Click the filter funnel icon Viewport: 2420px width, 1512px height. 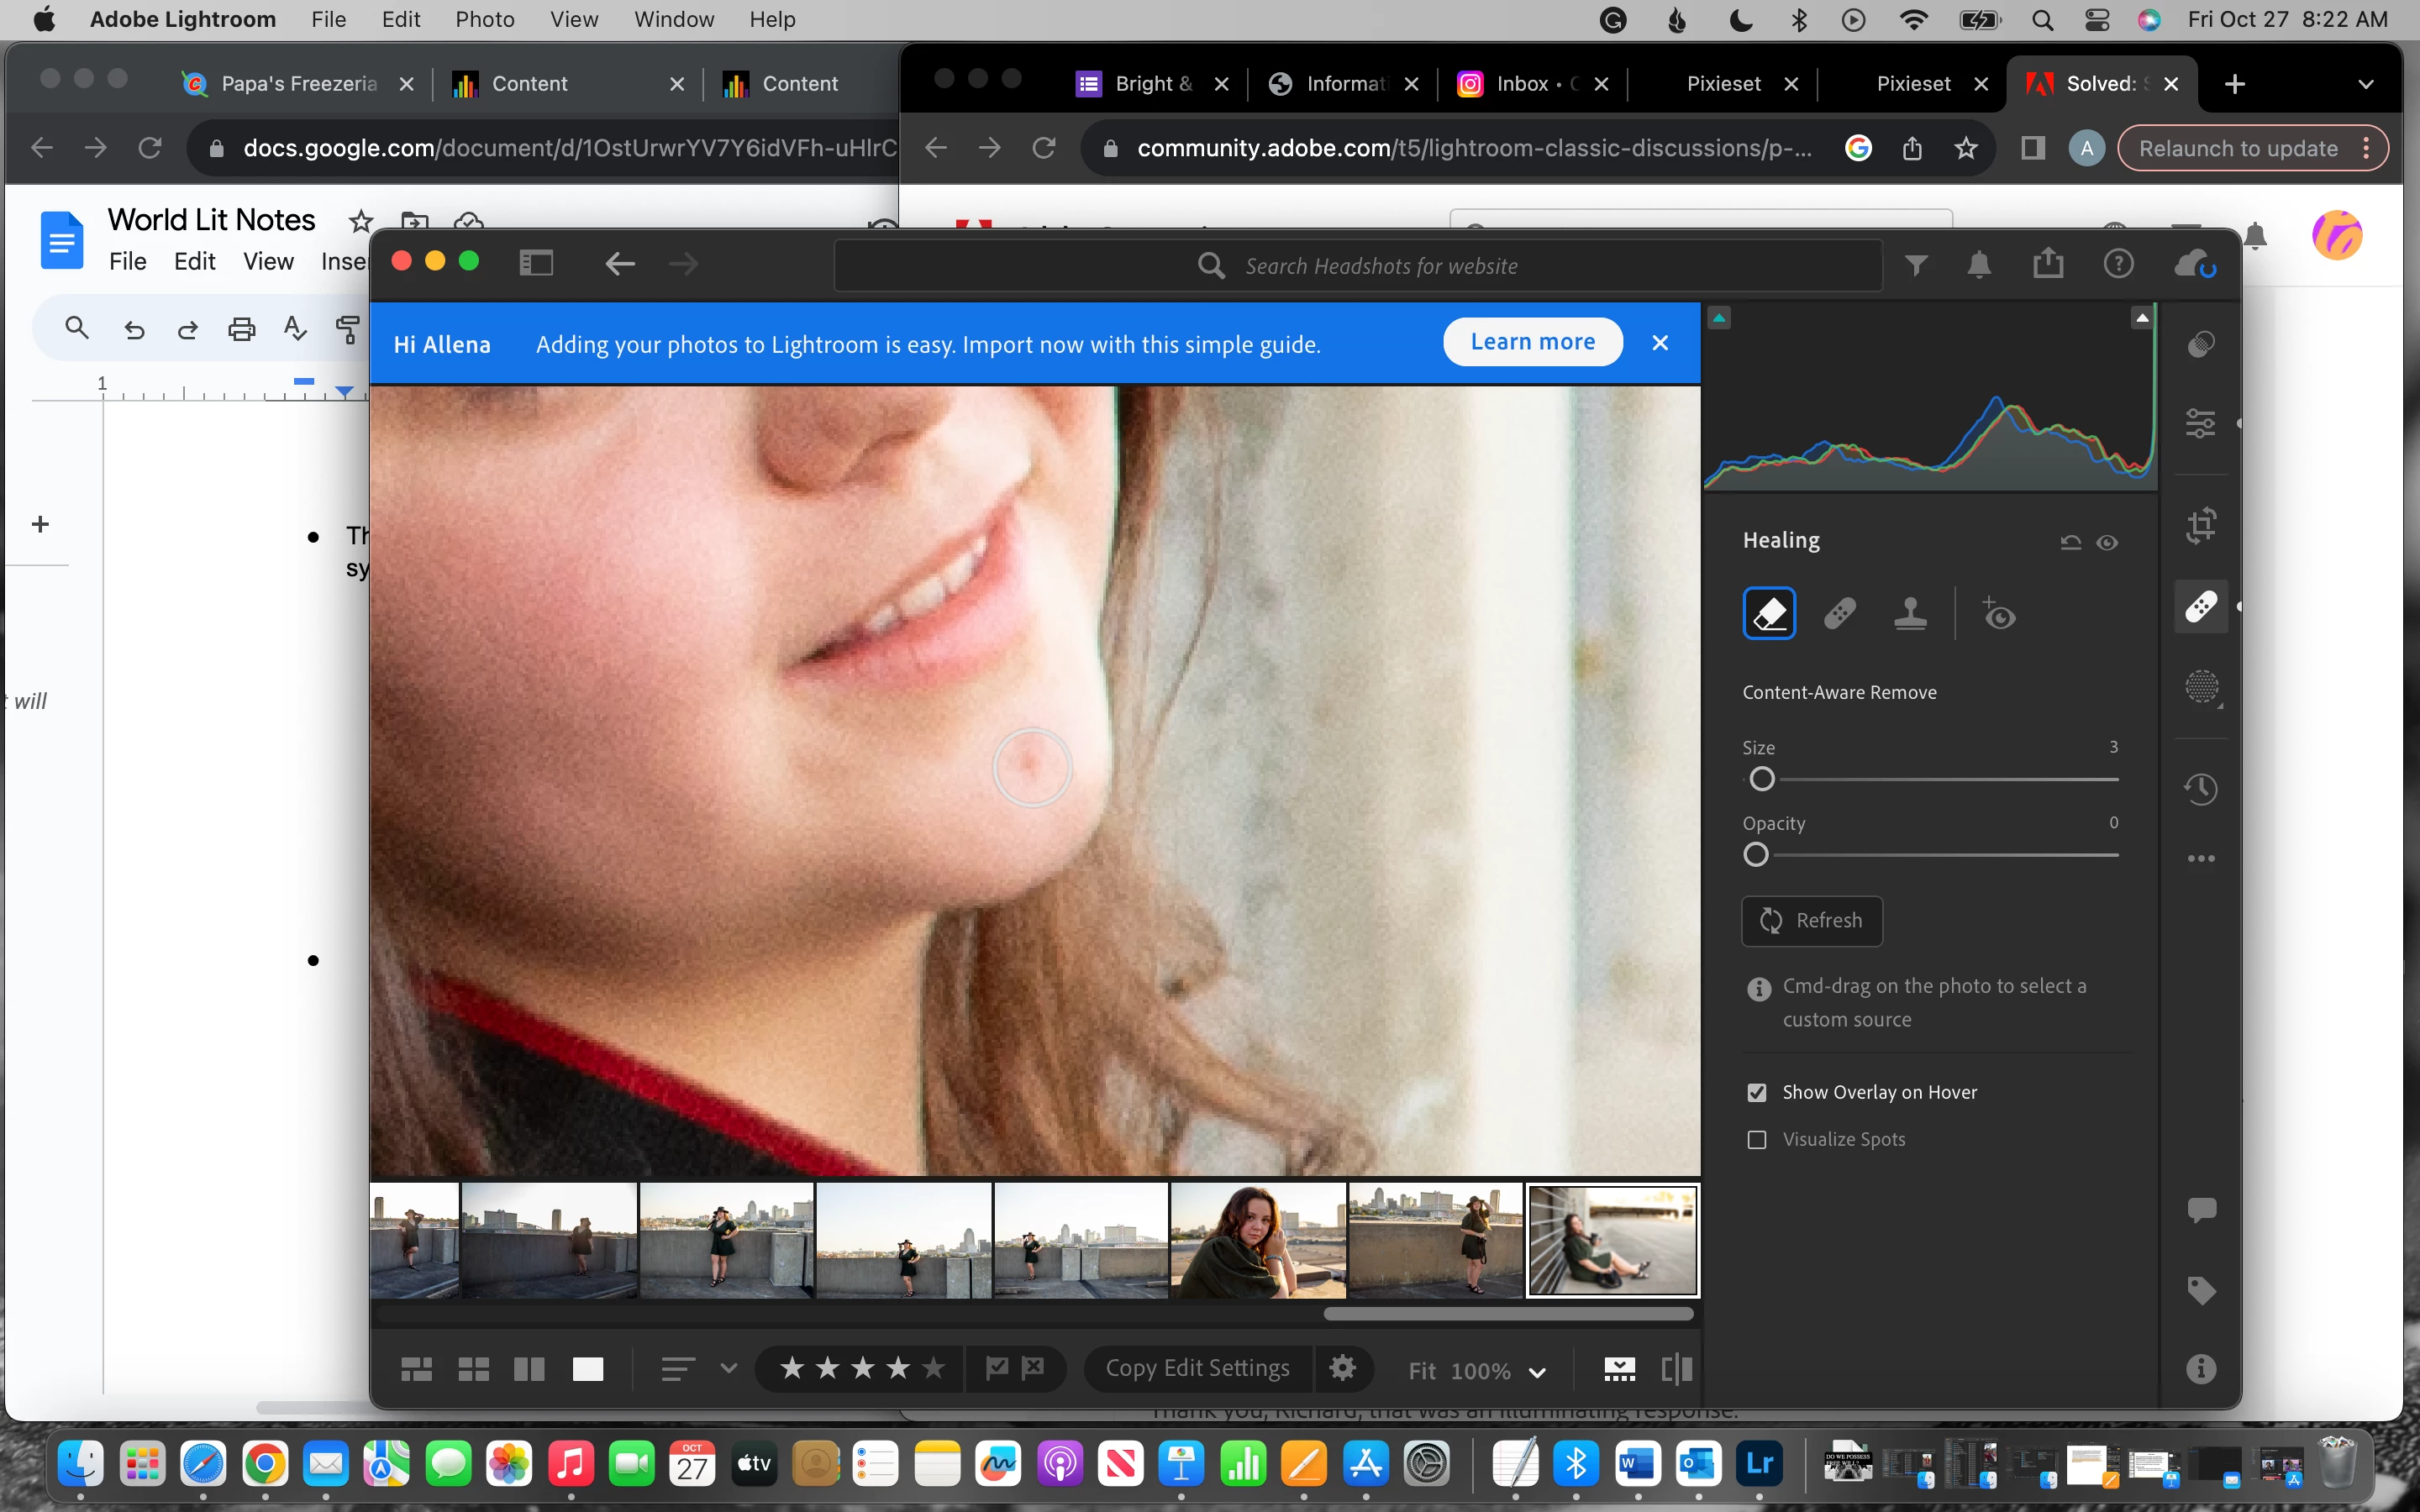(1916, 265)
